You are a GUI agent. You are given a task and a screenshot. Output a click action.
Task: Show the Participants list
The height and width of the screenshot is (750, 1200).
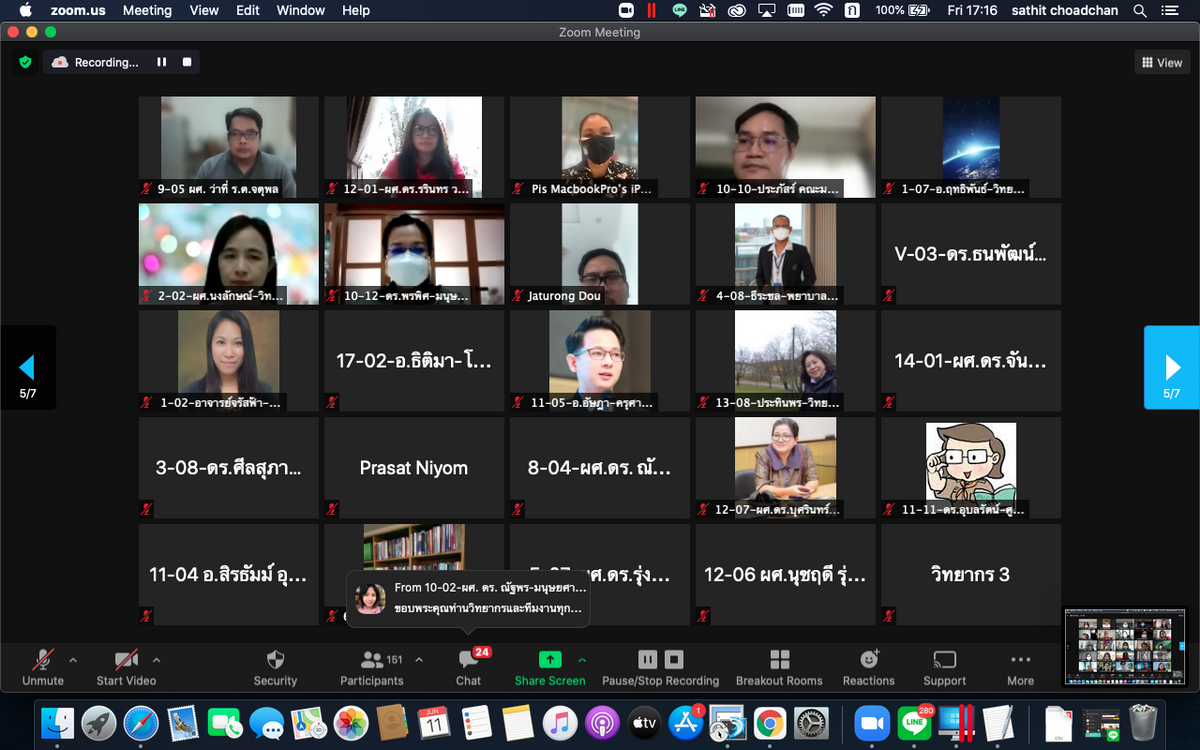371,668
